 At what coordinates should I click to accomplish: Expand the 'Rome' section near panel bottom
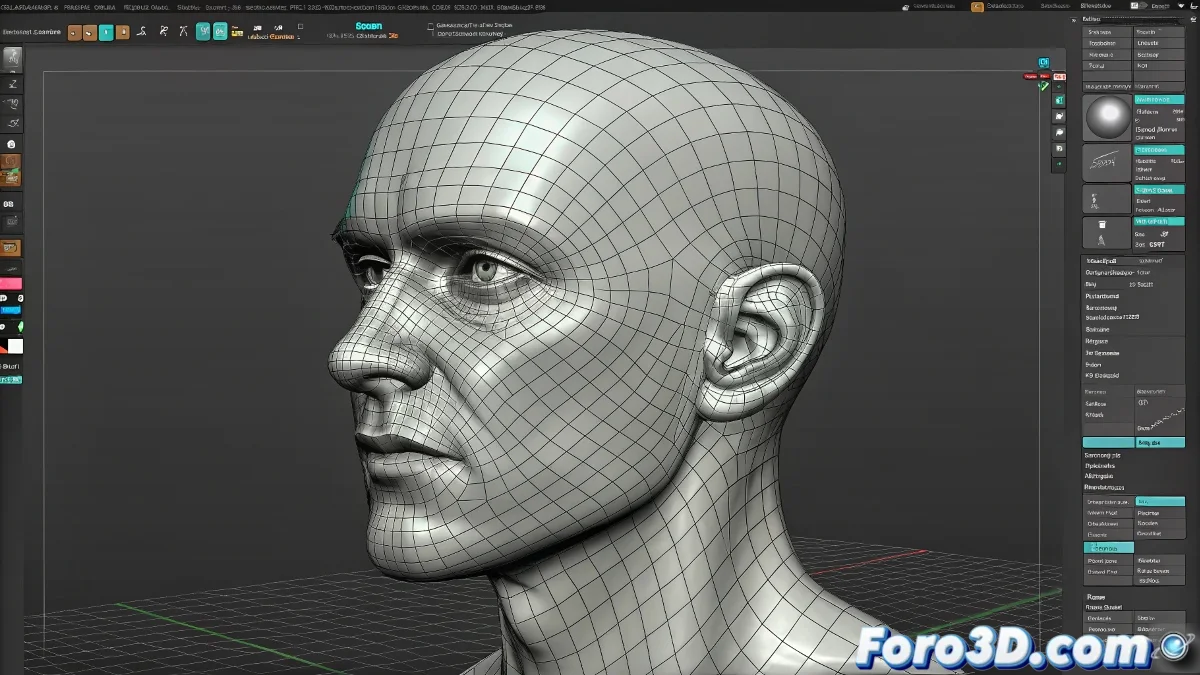pos(1095,597)
